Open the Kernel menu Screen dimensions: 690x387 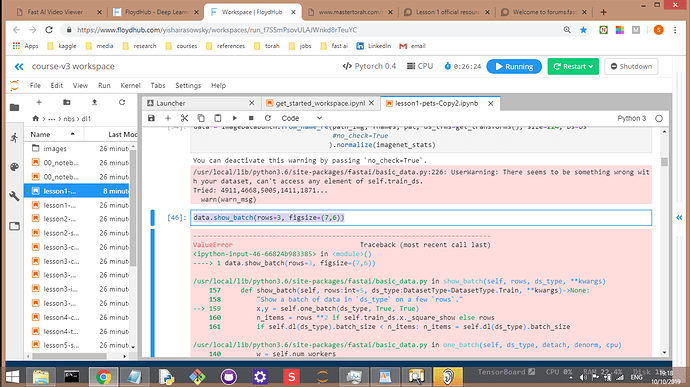[x=130, y=85]
